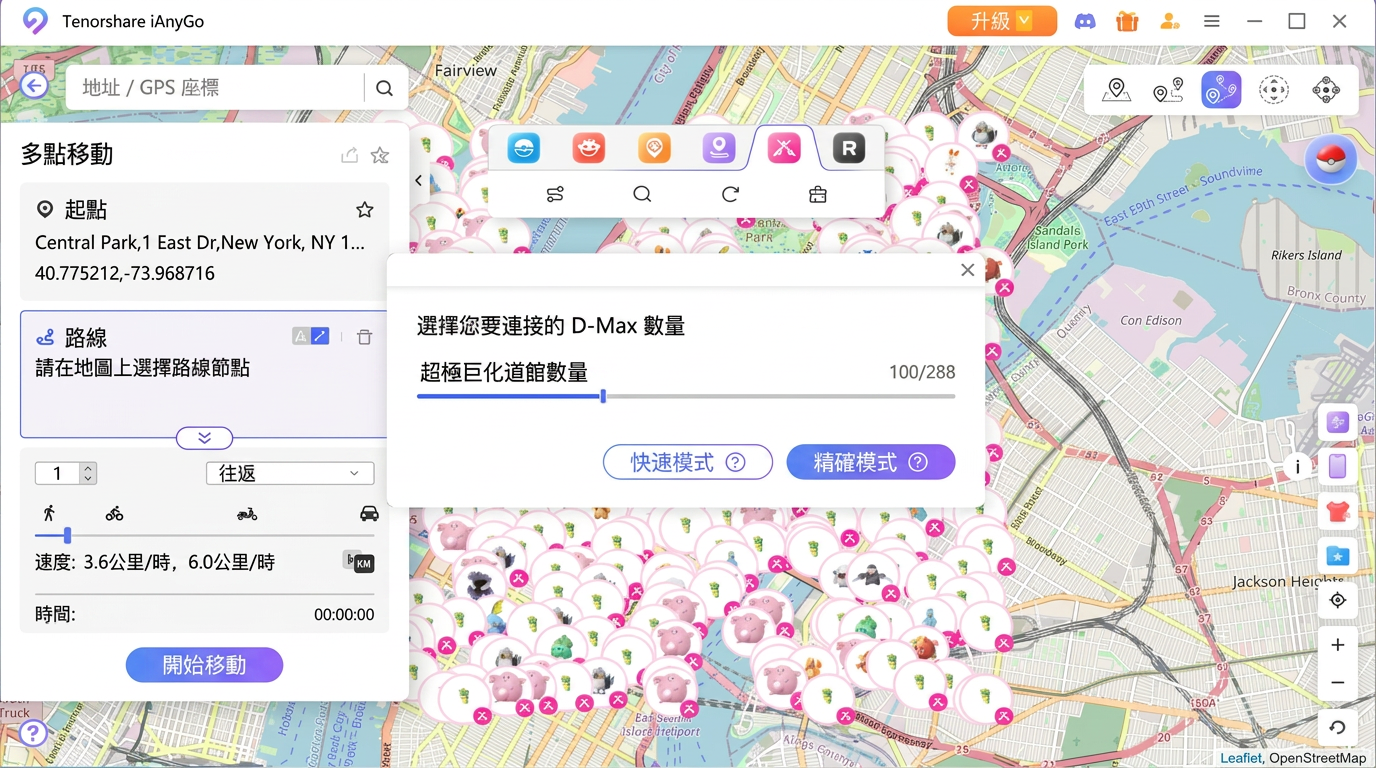Screen dimensions: 1376x768
Task: Close the D-Max quantity dialog
Action: click(x=967, y=270)
